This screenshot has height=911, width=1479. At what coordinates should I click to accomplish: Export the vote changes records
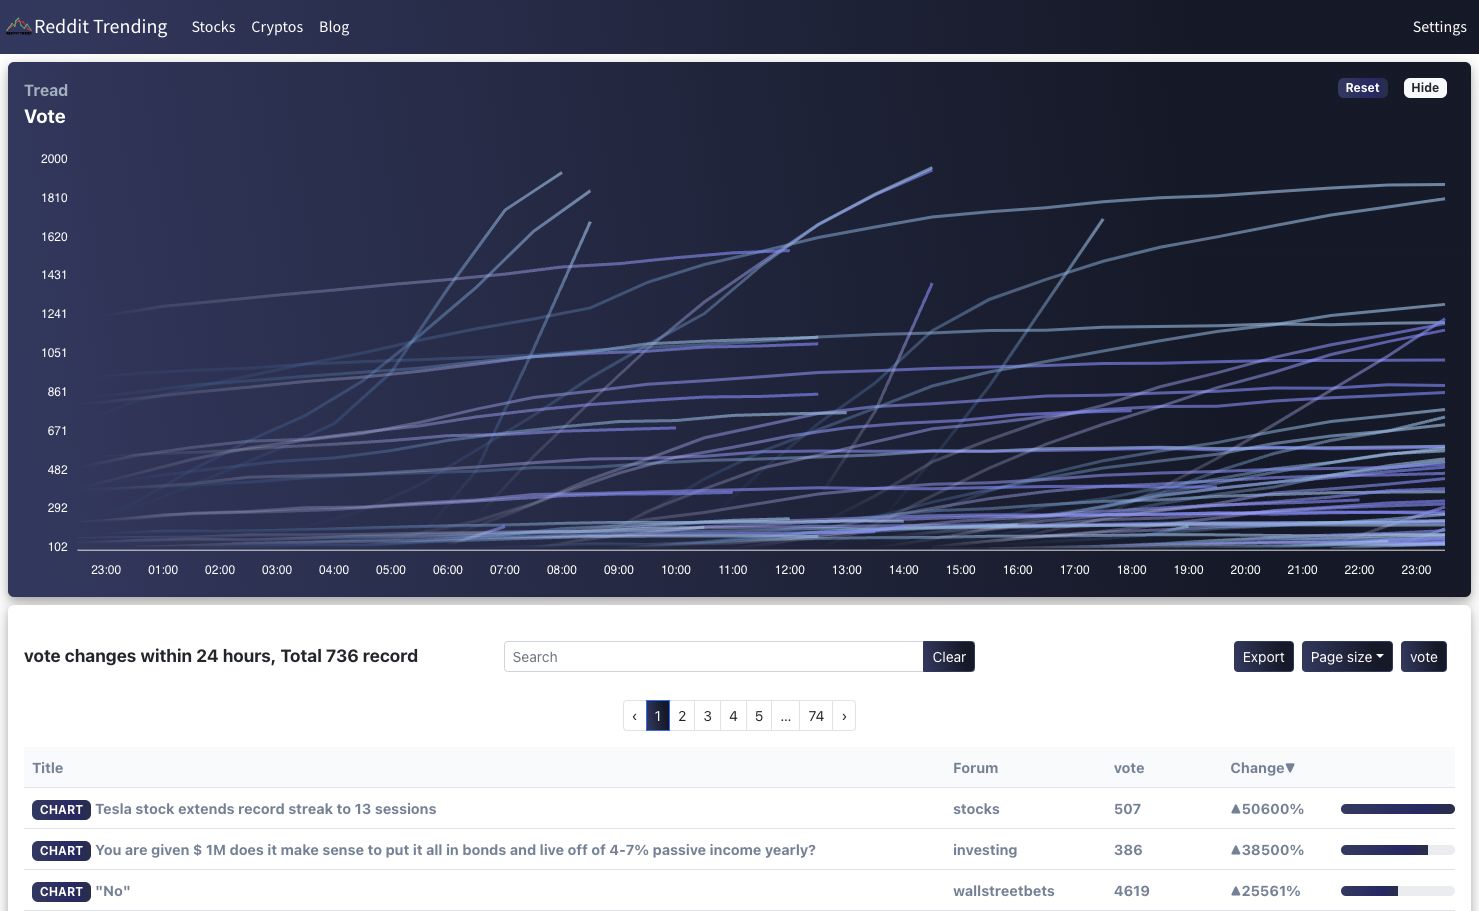pos(1263,657)
